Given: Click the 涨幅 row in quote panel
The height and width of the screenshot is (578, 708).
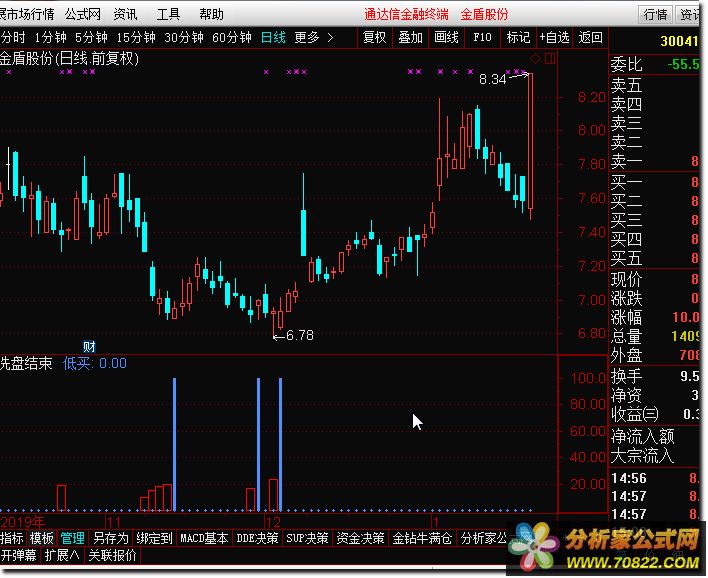Looking at the screenshot, I should point(655,317).
